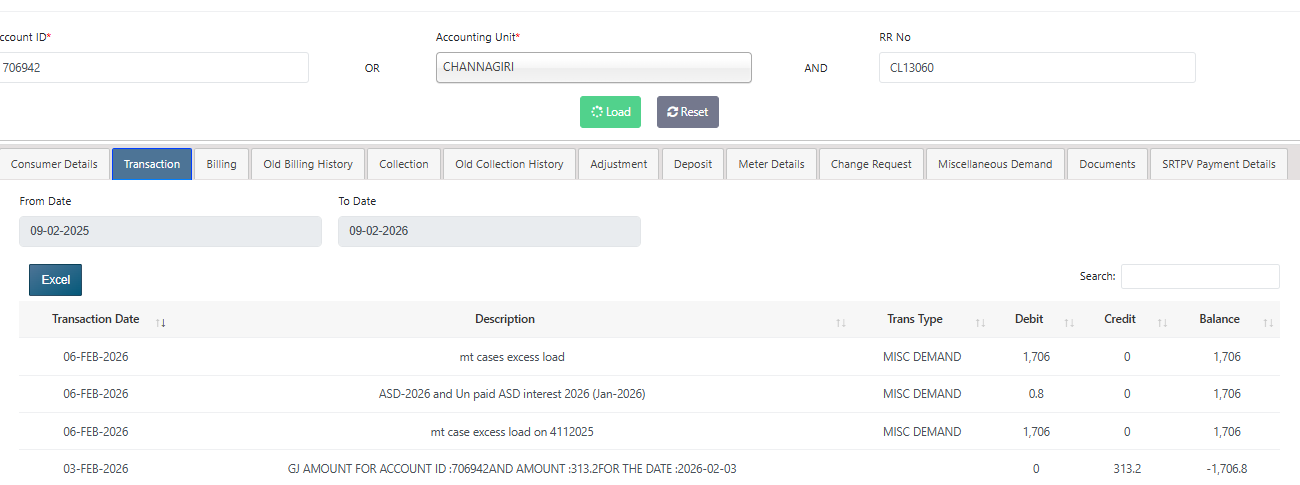Toggle sort icon on Trans Type column
This screenshot has width=1300, height=485.
(x=981, y=322)
